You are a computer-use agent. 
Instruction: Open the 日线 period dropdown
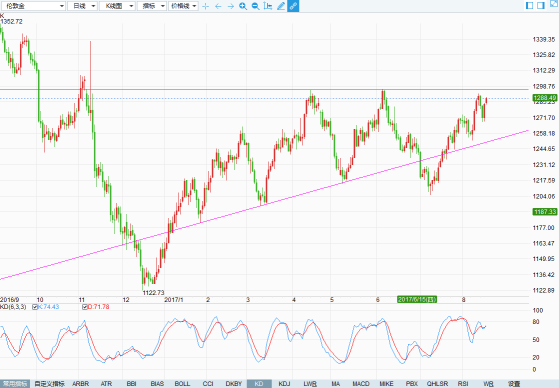[83, 6]
